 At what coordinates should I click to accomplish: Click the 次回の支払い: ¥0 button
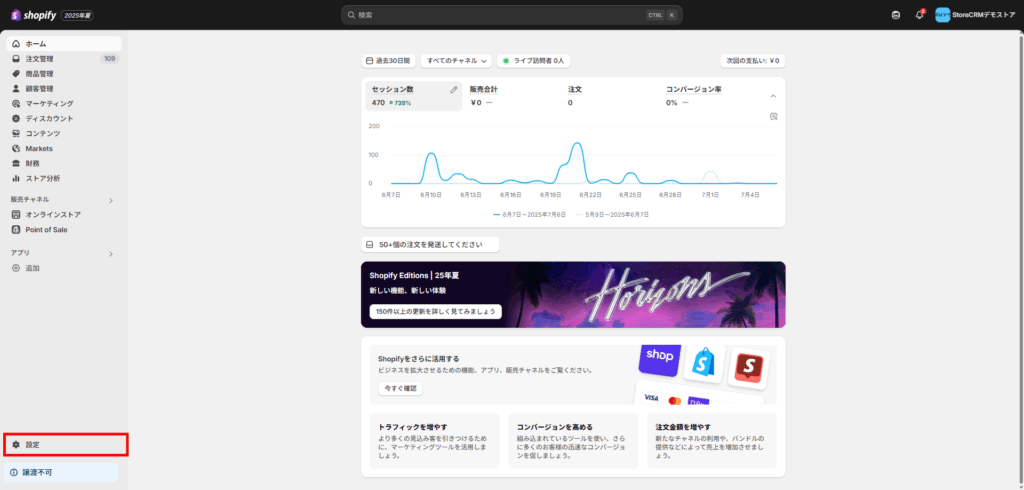(752, 61)
